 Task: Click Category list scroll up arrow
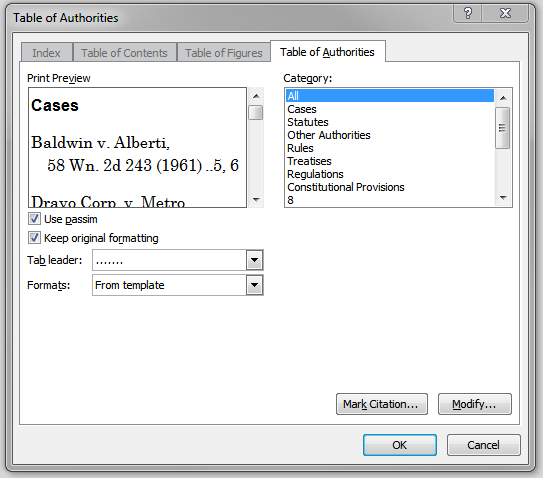[503, 98]
